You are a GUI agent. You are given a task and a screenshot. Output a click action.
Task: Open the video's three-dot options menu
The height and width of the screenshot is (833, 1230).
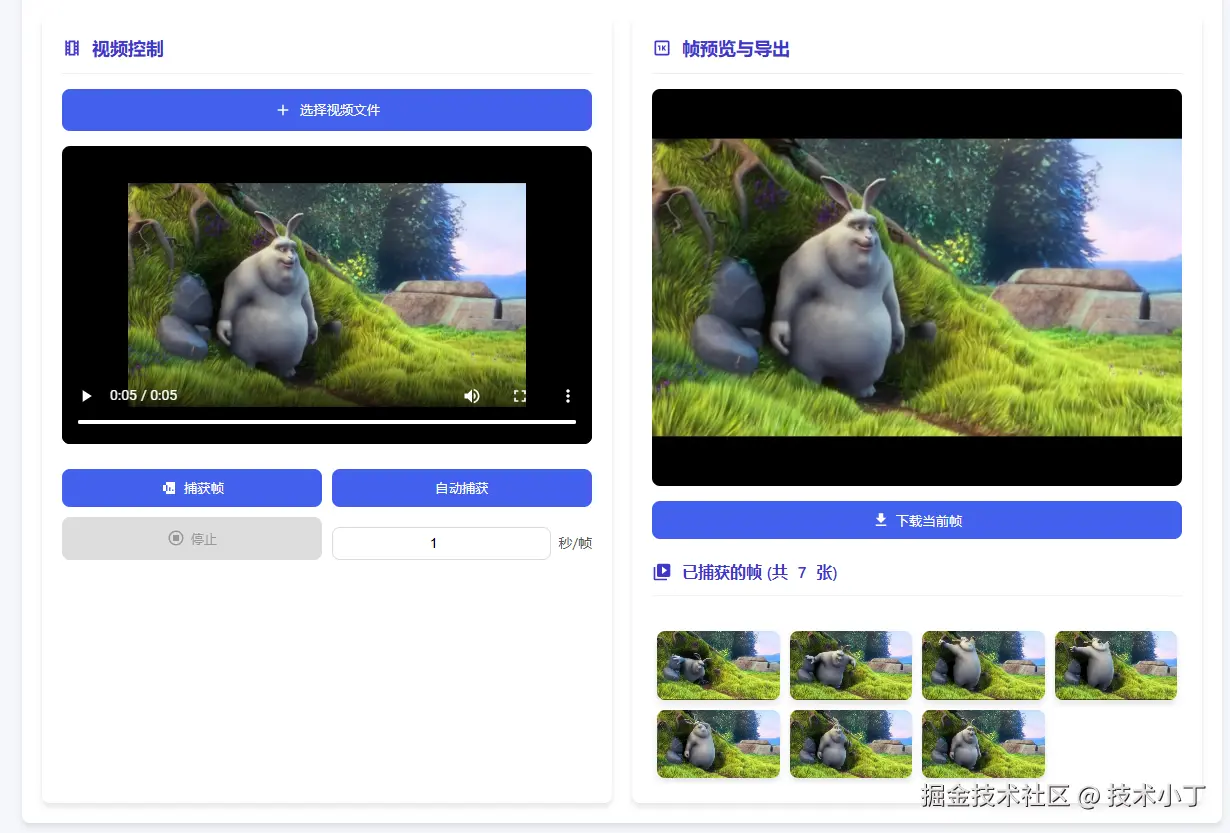pyautogui.click(x=568, y=396)
